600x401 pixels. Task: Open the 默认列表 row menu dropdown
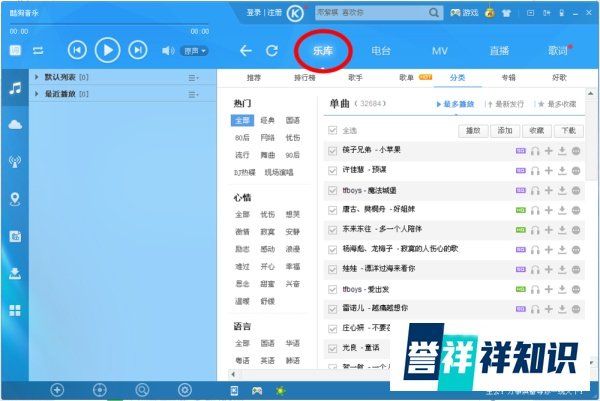pyautogui.click(x=193, y=78)
